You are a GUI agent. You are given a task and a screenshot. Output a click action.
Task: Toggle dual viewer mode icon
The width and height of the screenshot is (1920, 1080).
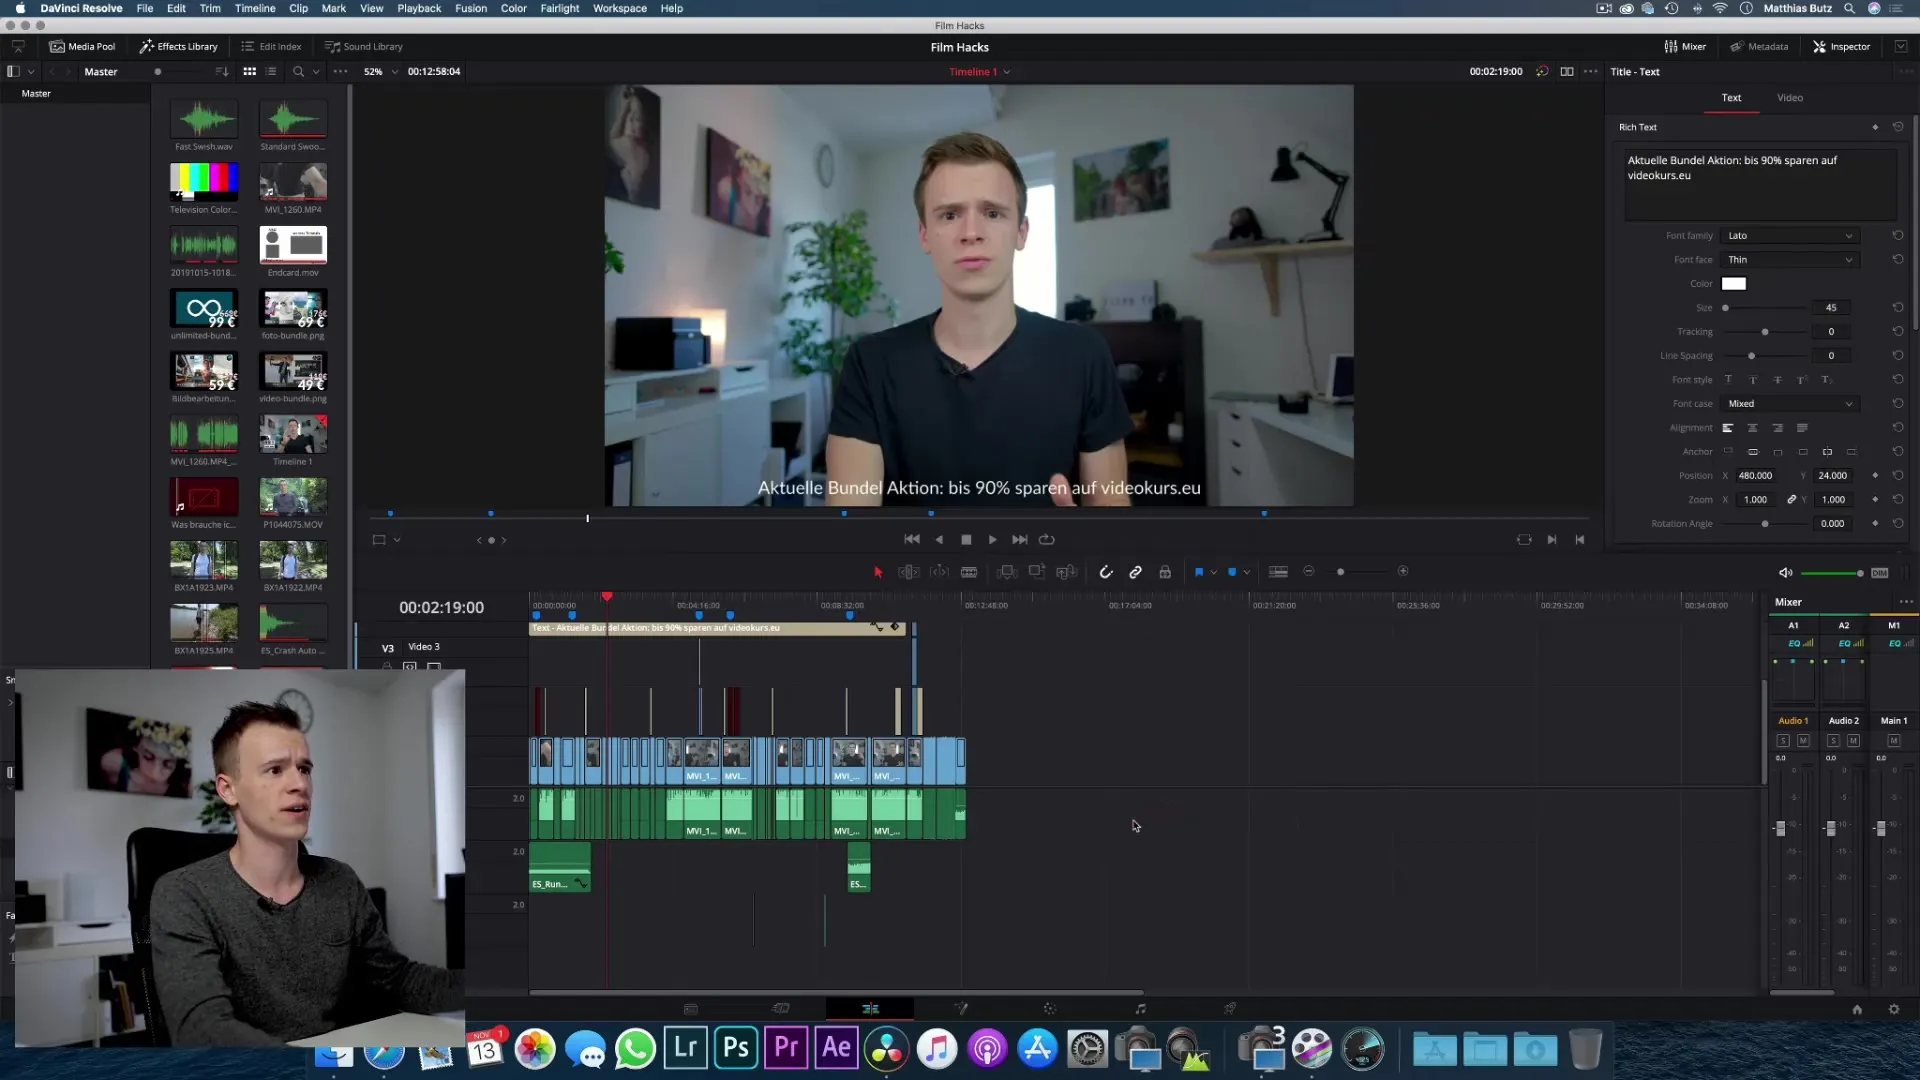1567,72
